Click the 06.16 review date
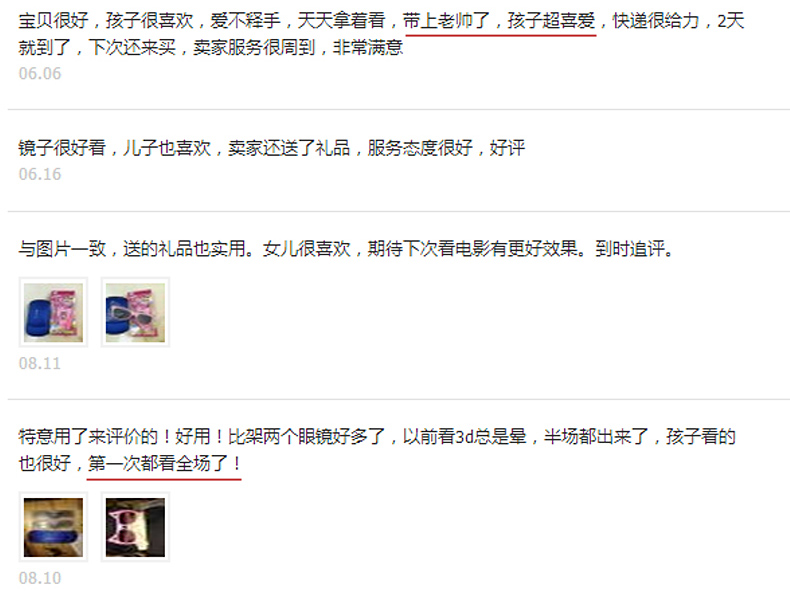The image size is (790, 600). tap(40, 174)
